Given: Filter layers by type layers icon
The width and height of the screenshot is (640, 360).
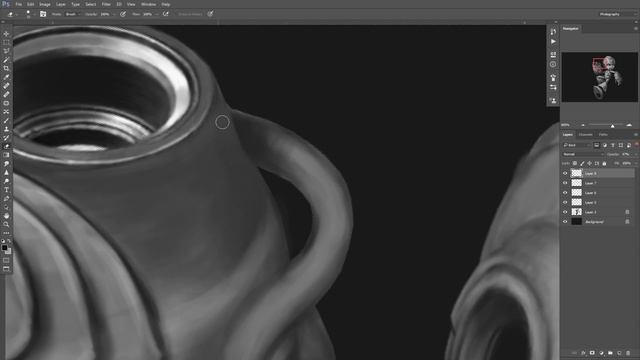Looking at the screenshot, I should tap(613, 145).
